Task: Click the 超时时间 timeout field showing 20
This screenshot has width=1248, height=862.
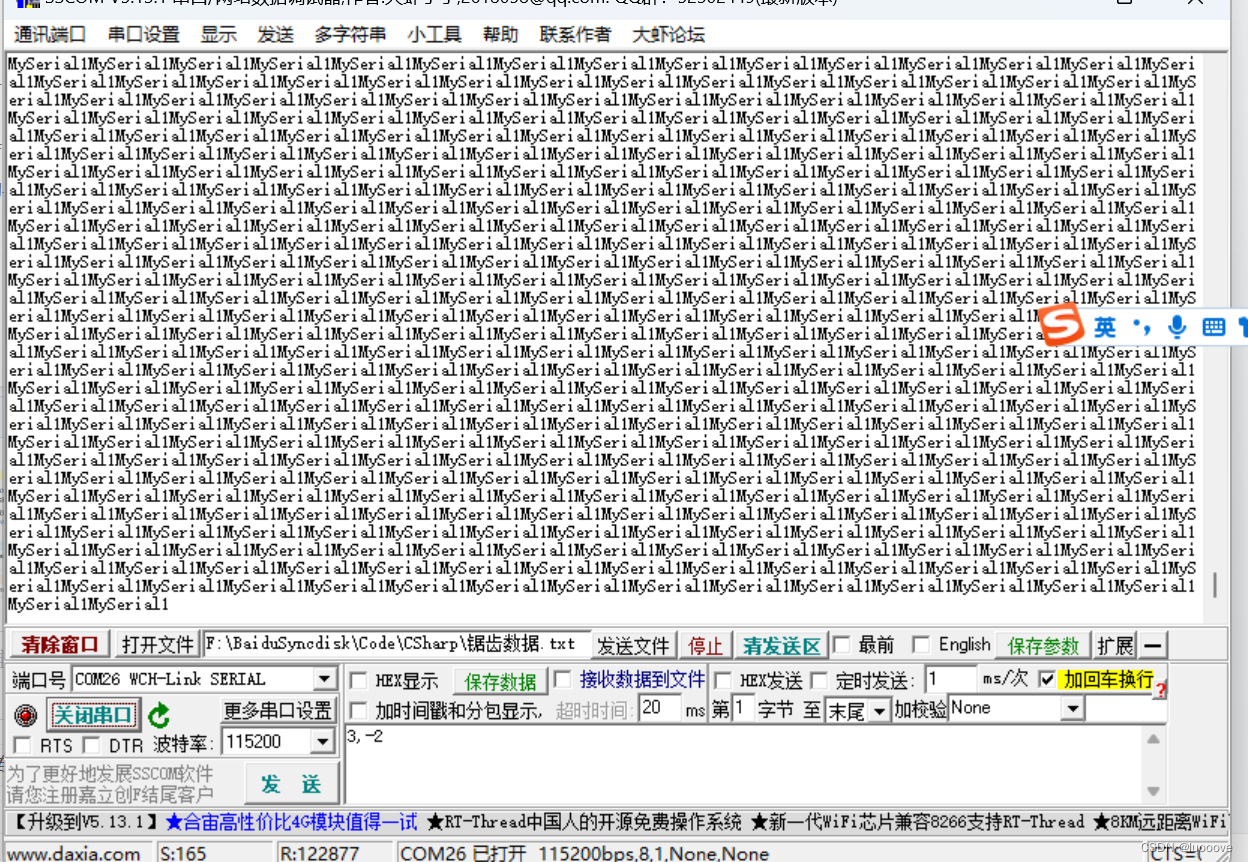Action: [x=660, y=709]
